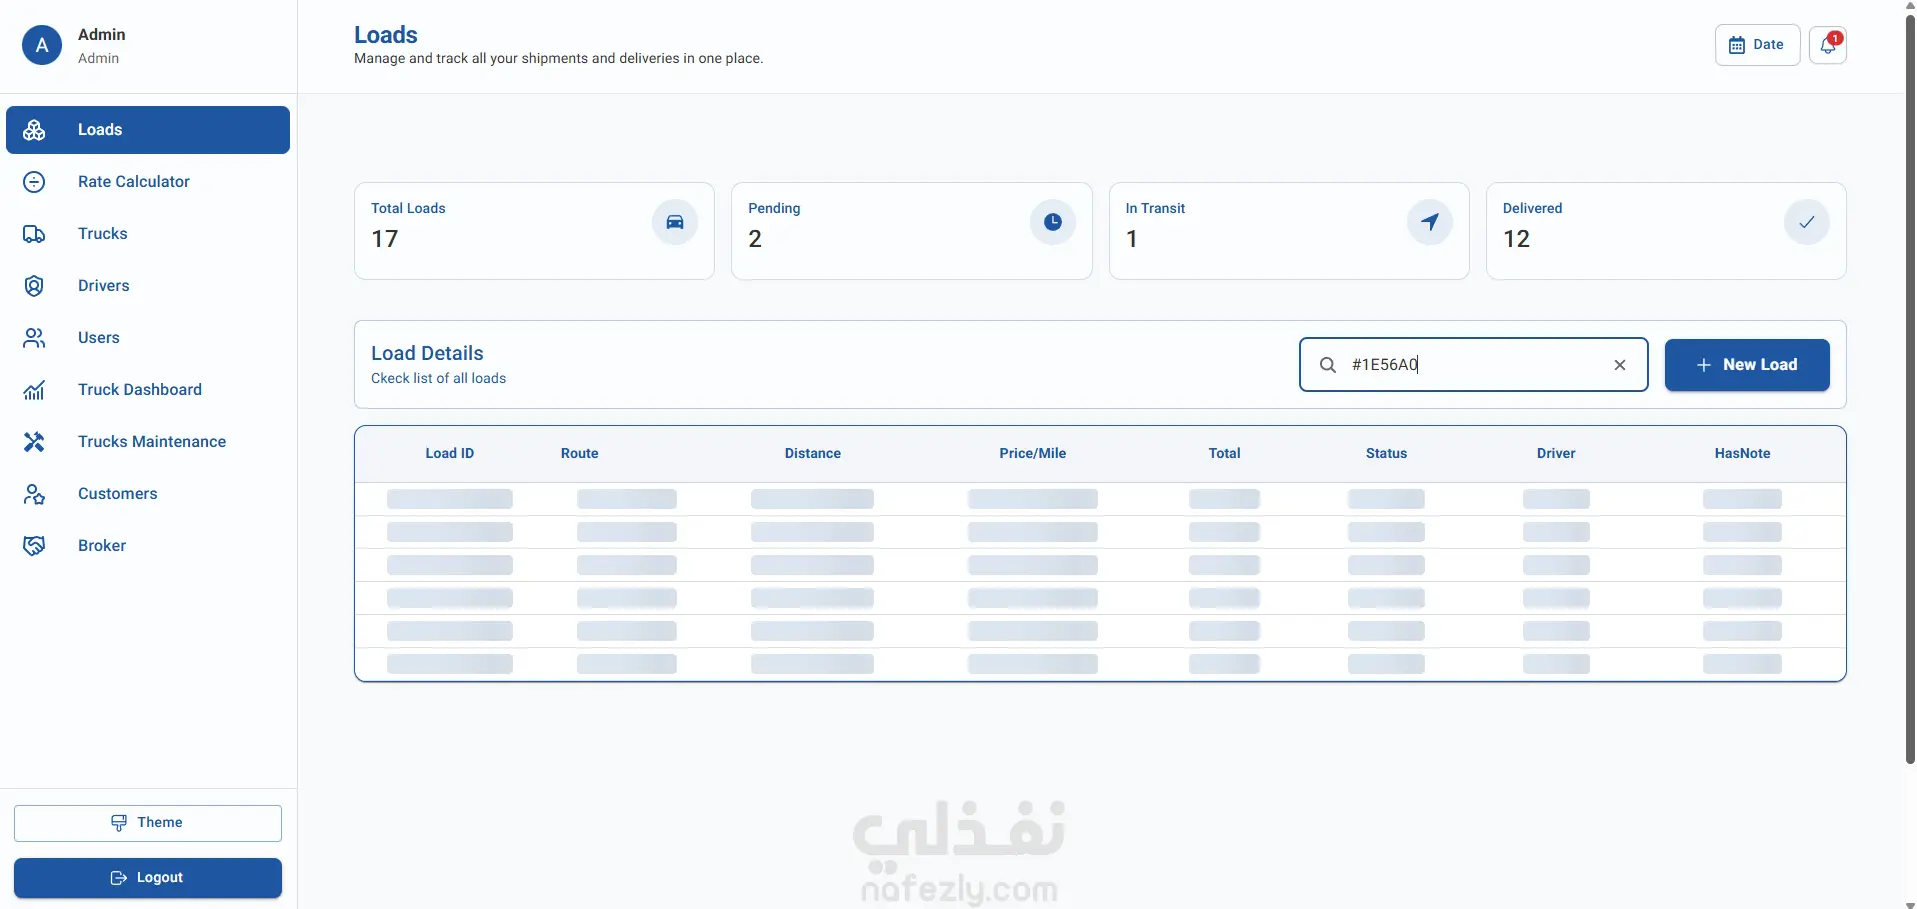Click the HasNote column header

(1743, 454)
